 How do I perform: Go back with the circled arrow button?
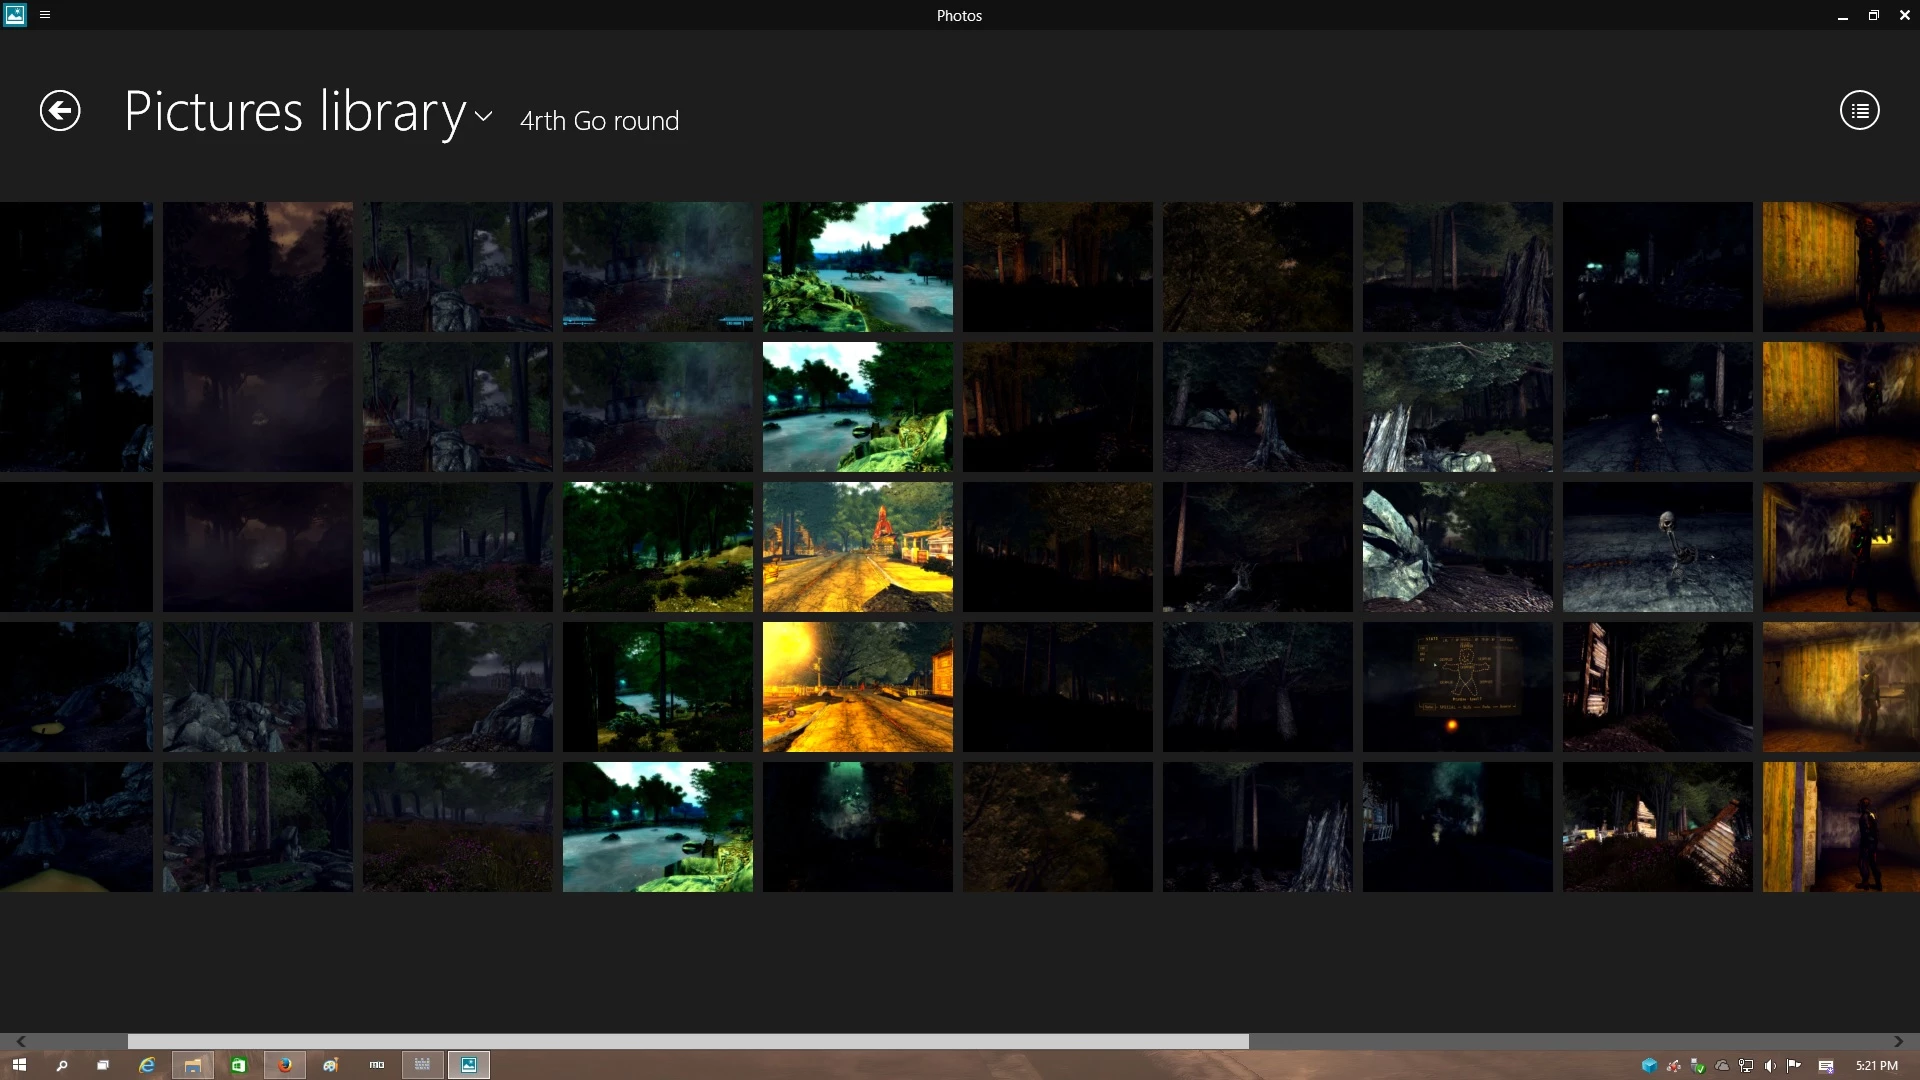60,110
